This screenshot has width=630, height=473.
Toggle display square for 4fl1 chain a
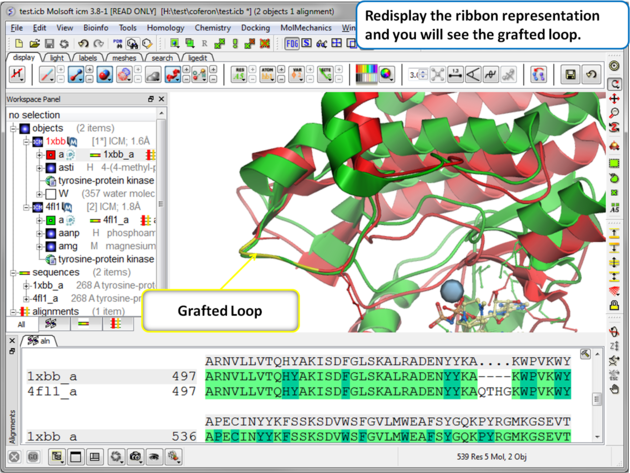tap(51, 220)
